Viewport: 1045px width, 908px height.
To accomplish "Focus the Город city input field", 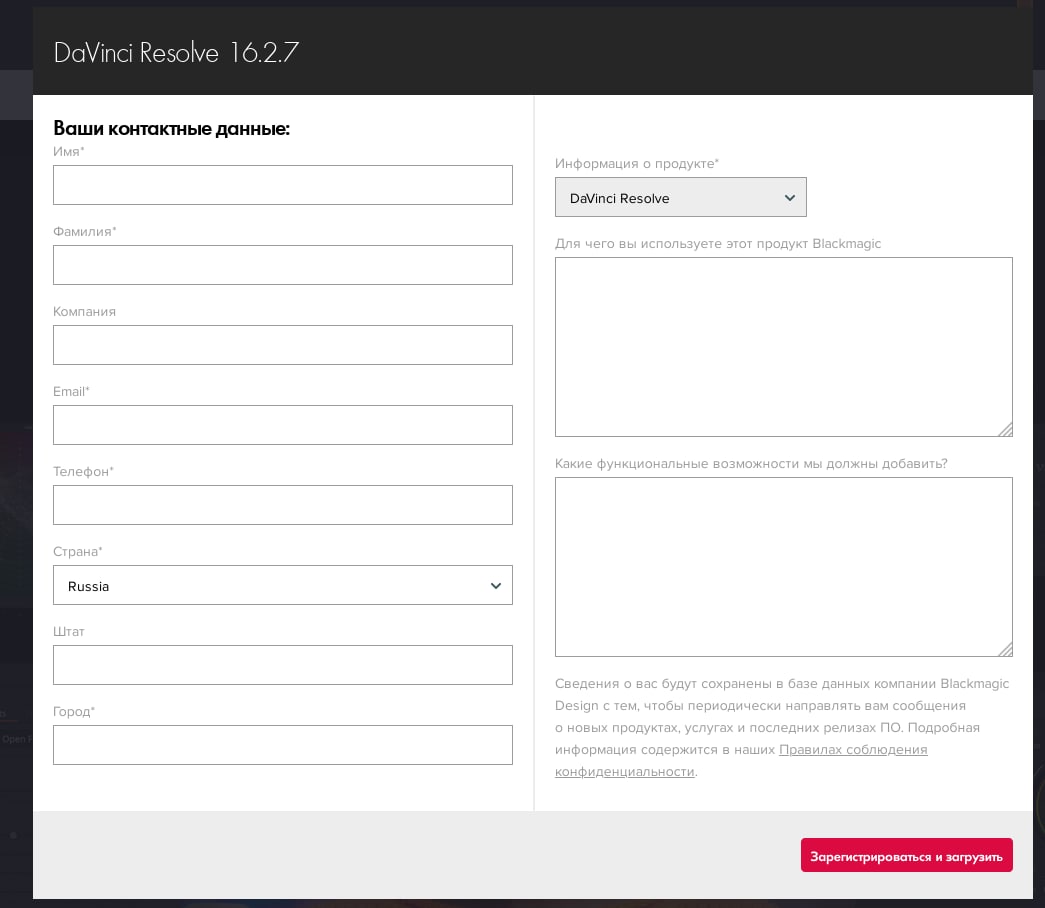I will (283, 745).
